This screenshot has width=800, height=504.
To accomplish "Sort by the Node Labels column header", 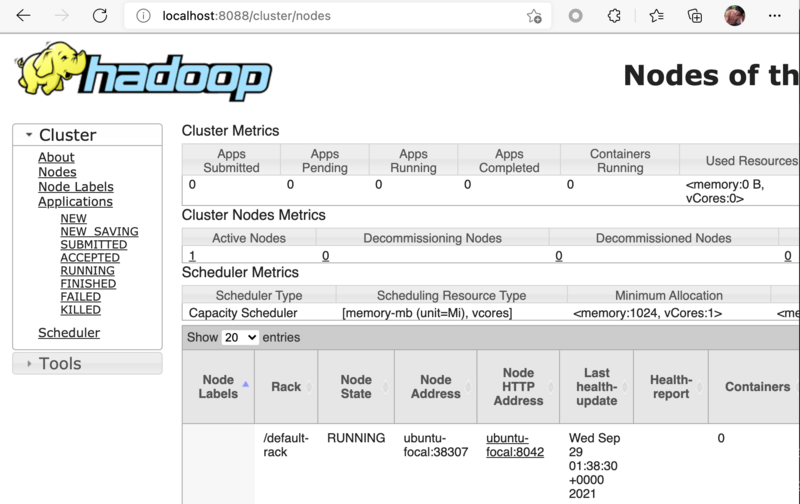I will point(218,387).
